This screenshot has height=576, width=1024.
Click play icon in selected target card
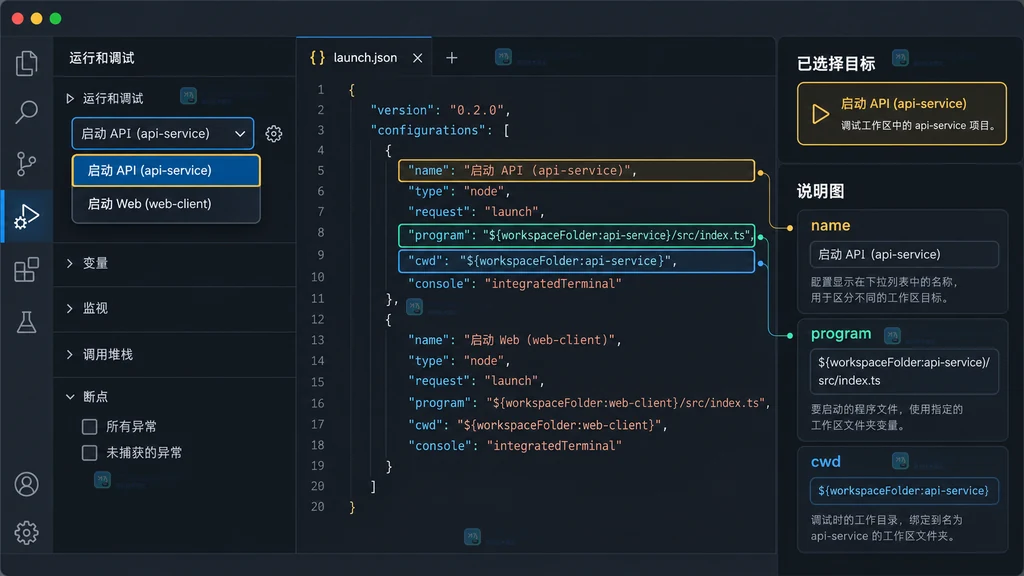pos(820,114)
